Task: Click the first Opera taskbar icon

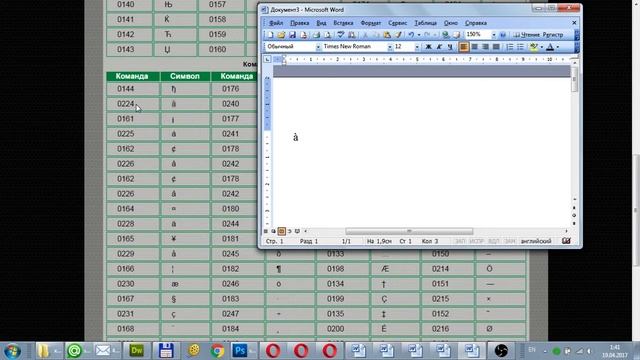Action: point(273,351)
